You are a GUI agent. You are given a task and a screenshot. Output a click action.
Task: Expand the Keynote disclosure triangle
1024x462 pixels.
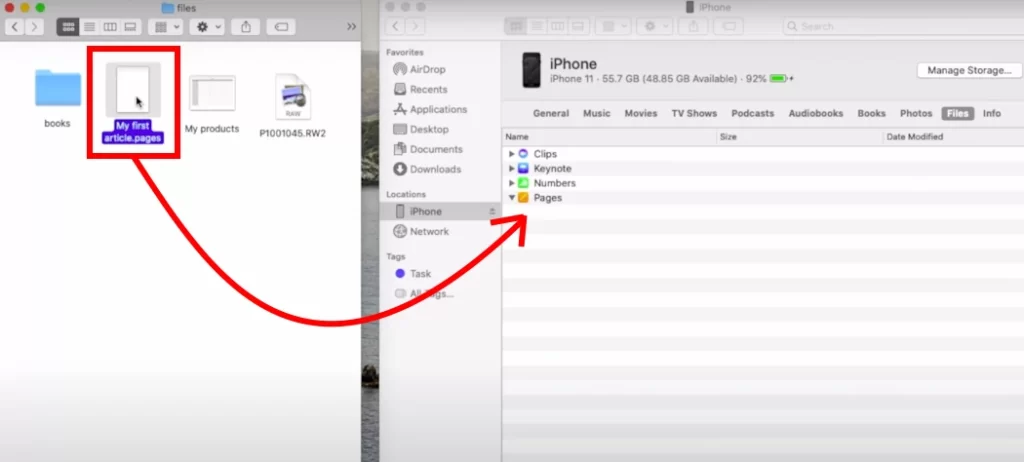pyautogui.click(x=511, y=169)
